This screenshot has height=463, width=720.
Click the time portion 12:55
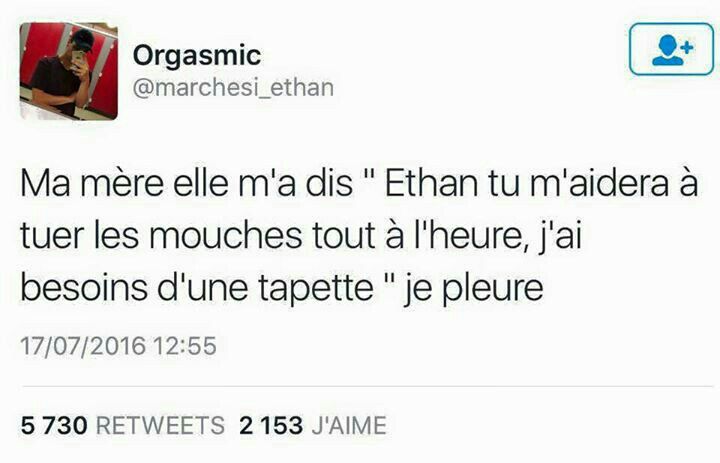185,346
